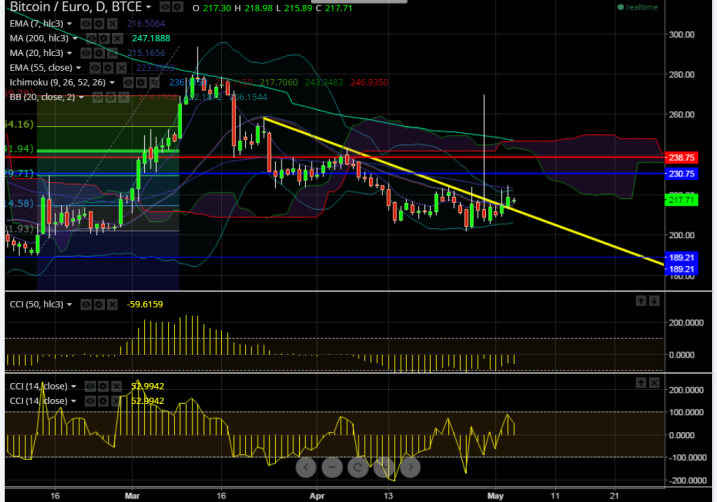The height and width of the screenshot is (502, 717).
Task: Click the EMA 7 value 216.5064
Action: [x=146, y=24]
